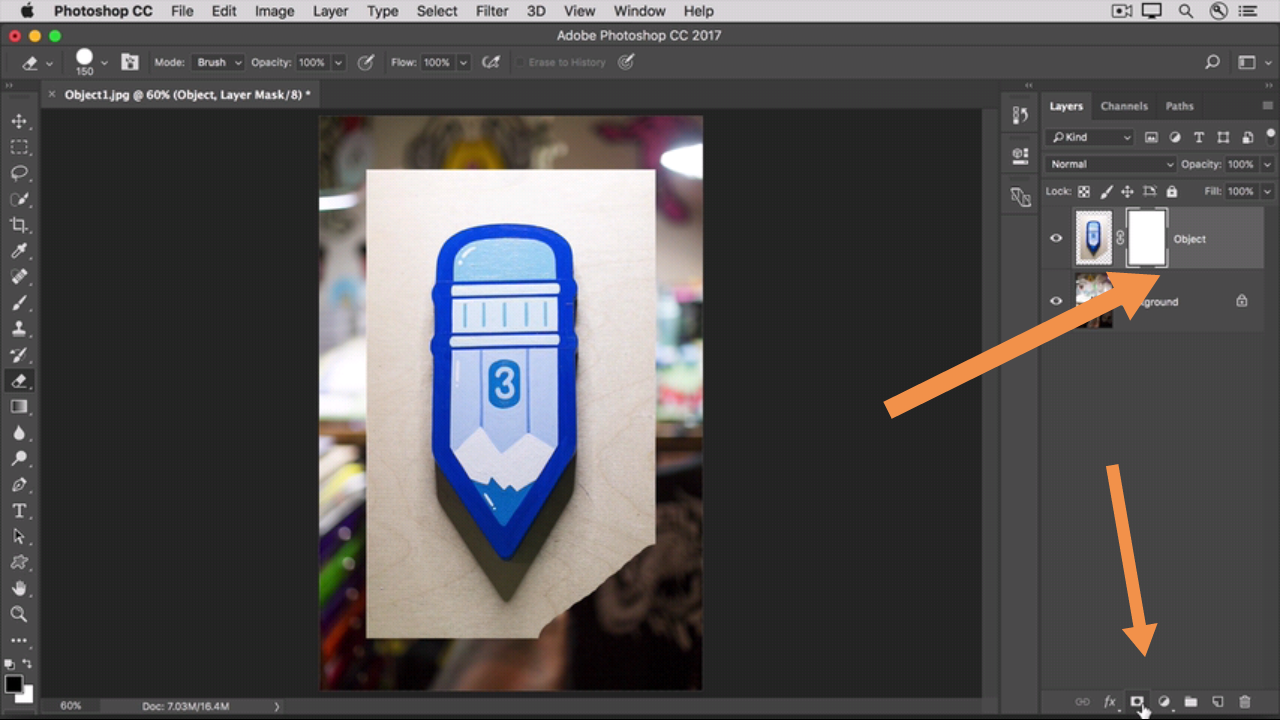Select the Zoom tool in toolbar
1280x720 pixels.
pos(19,614)
